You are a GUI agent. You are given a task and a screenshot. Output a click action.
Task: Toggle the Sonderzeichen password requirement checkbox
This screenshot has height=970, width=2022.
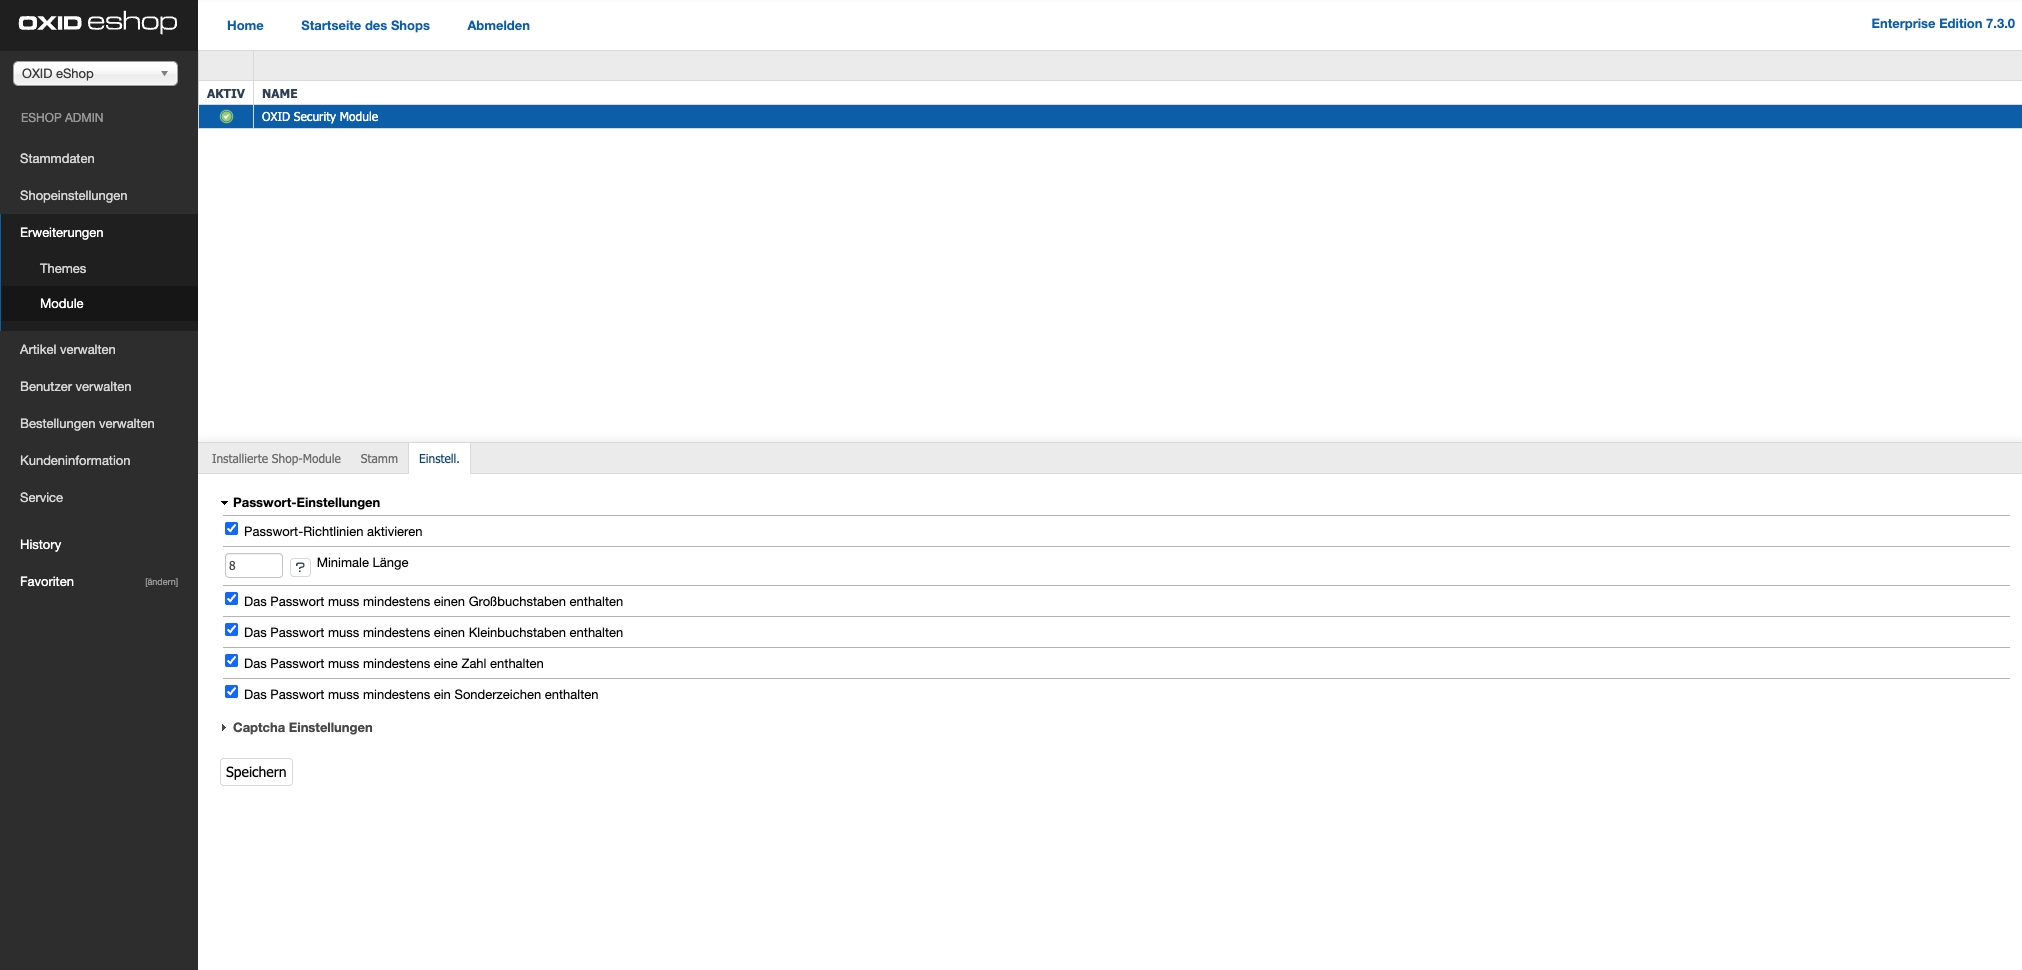point(232,692)
